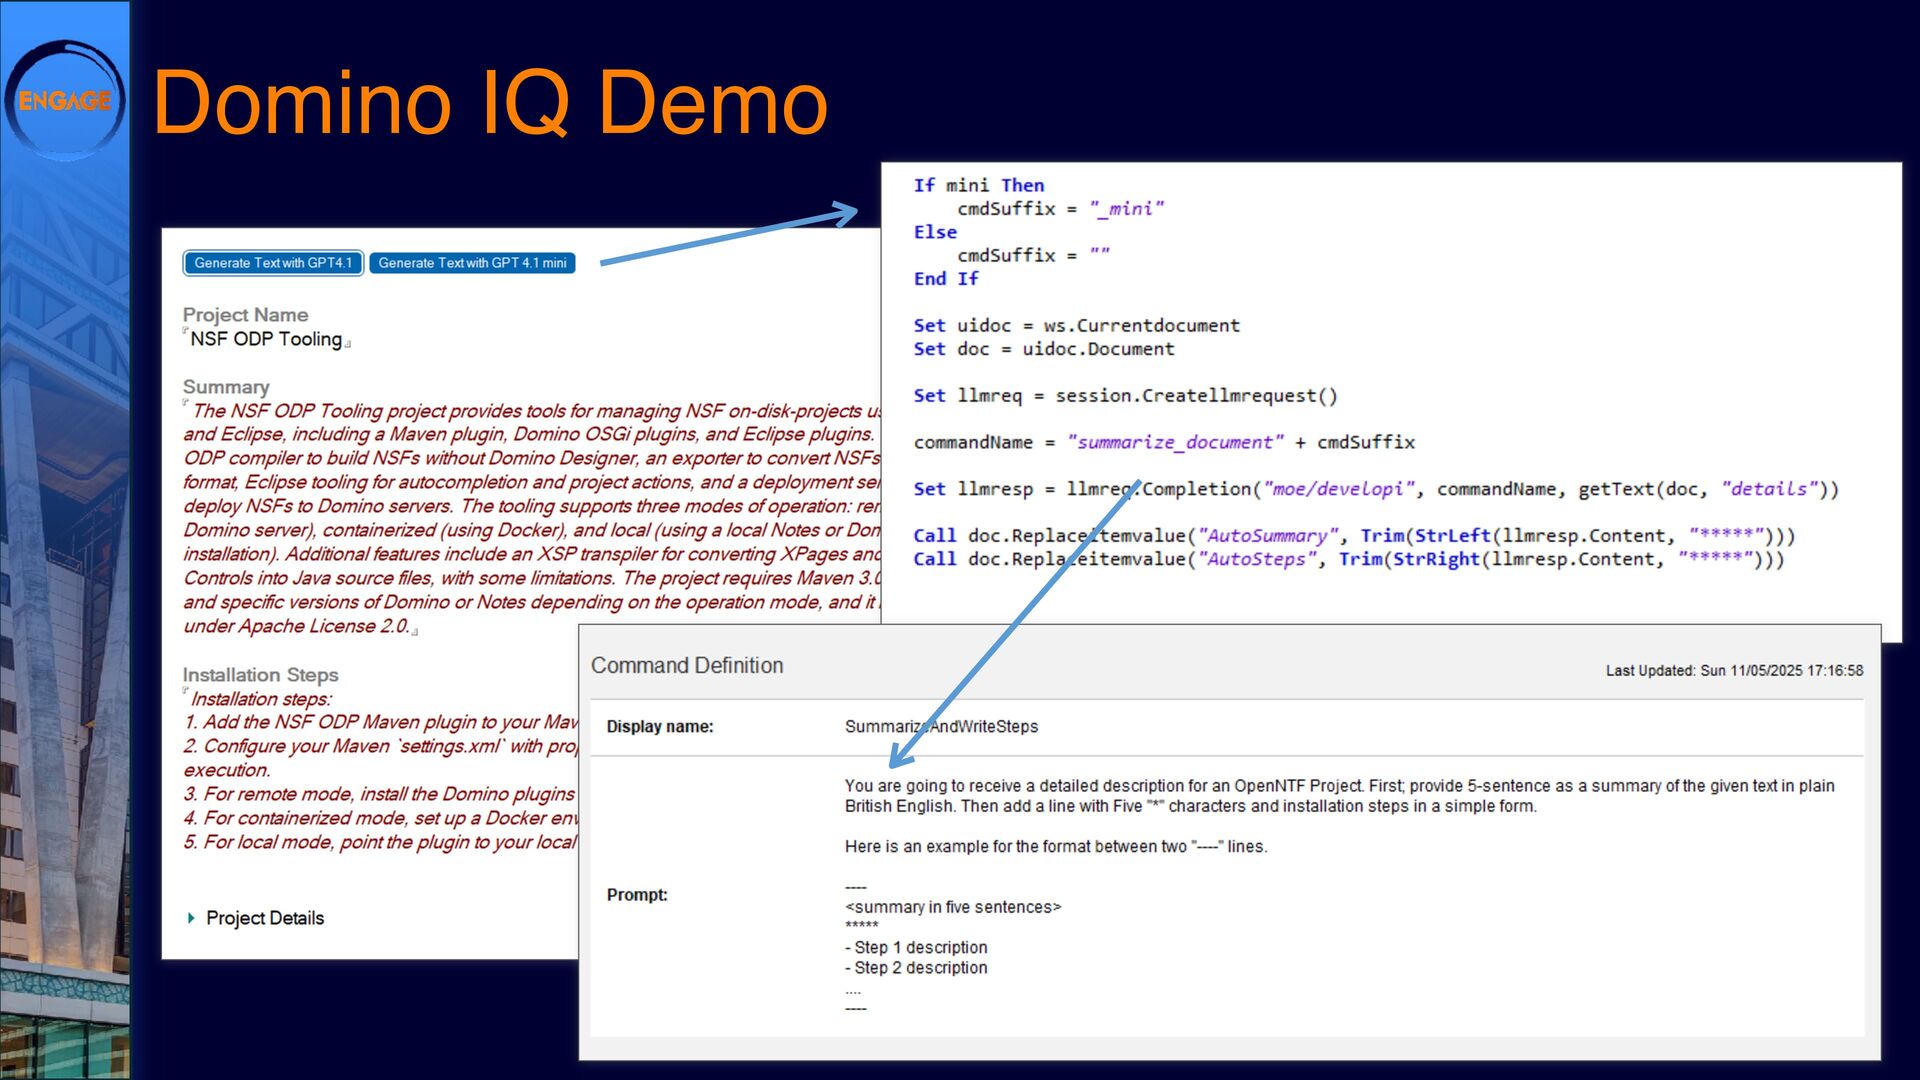
Task: Click installation step '3. For remote mode'
Action: 380,794
